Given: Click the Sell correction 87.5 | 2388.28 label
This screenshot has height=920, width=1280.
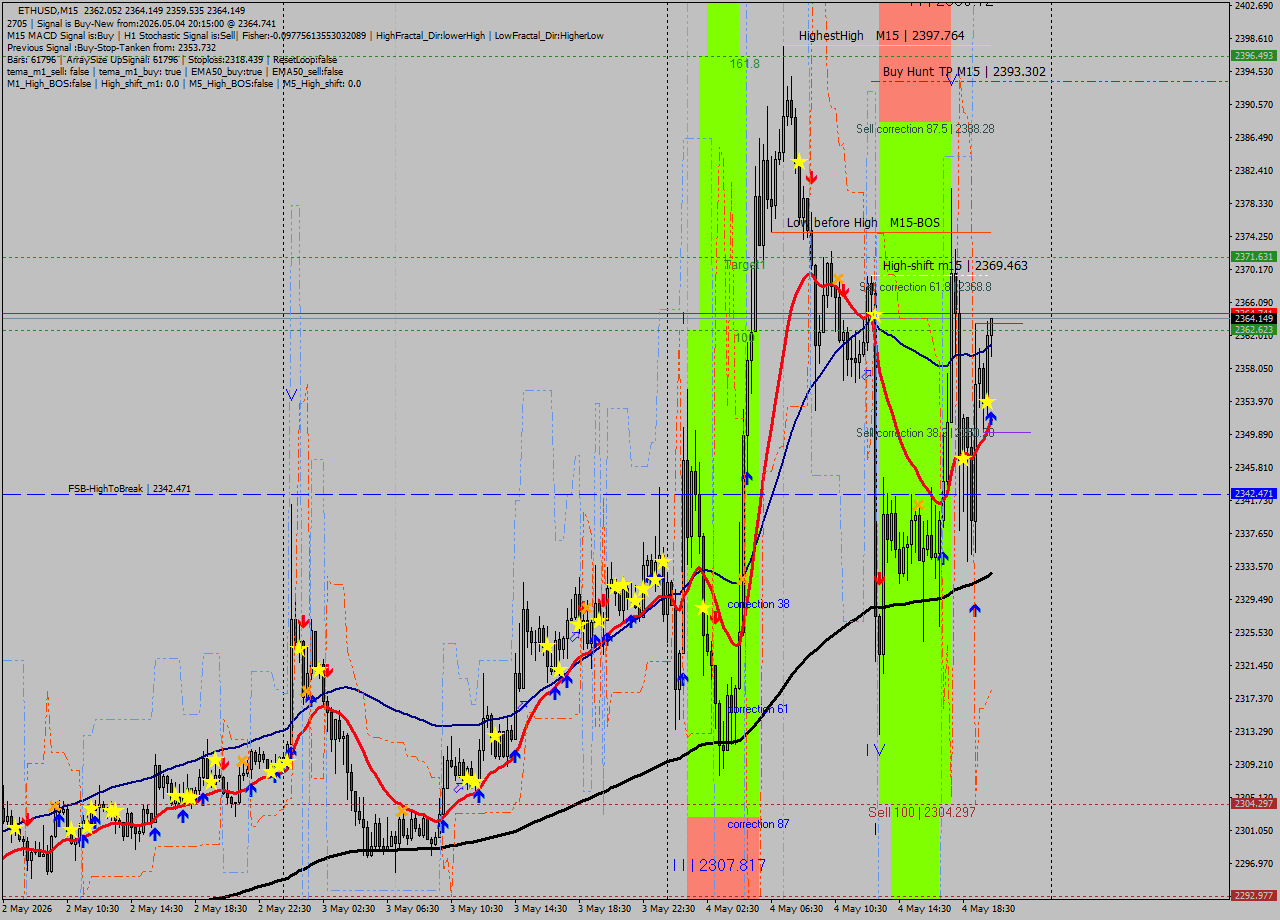Looking at the screenshot, I should point(925,128).
